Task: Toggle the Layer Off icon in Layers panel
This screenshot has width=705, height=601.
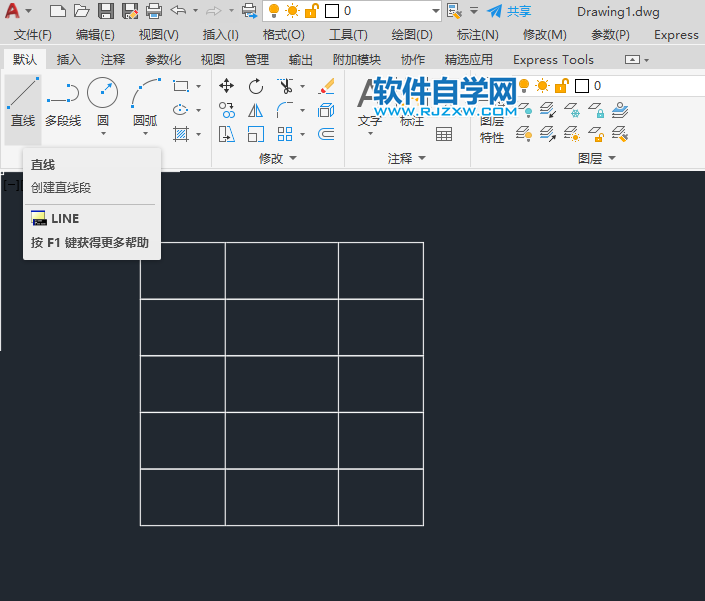Action: point(524,110)
